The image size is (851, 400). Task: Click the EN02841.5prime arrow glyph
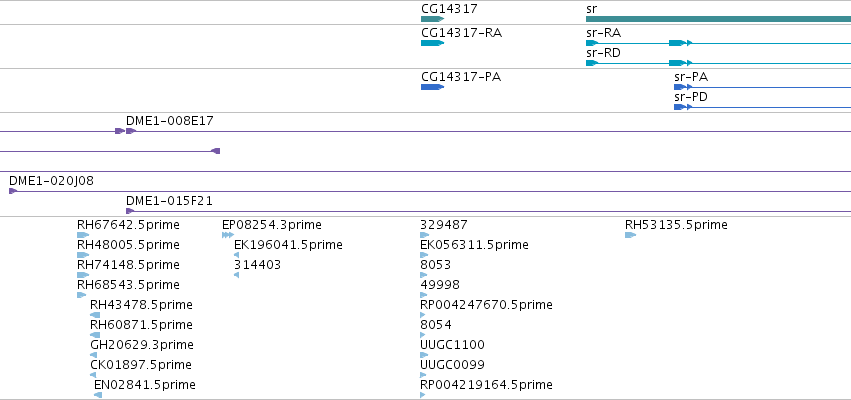(x=98, y=395)
